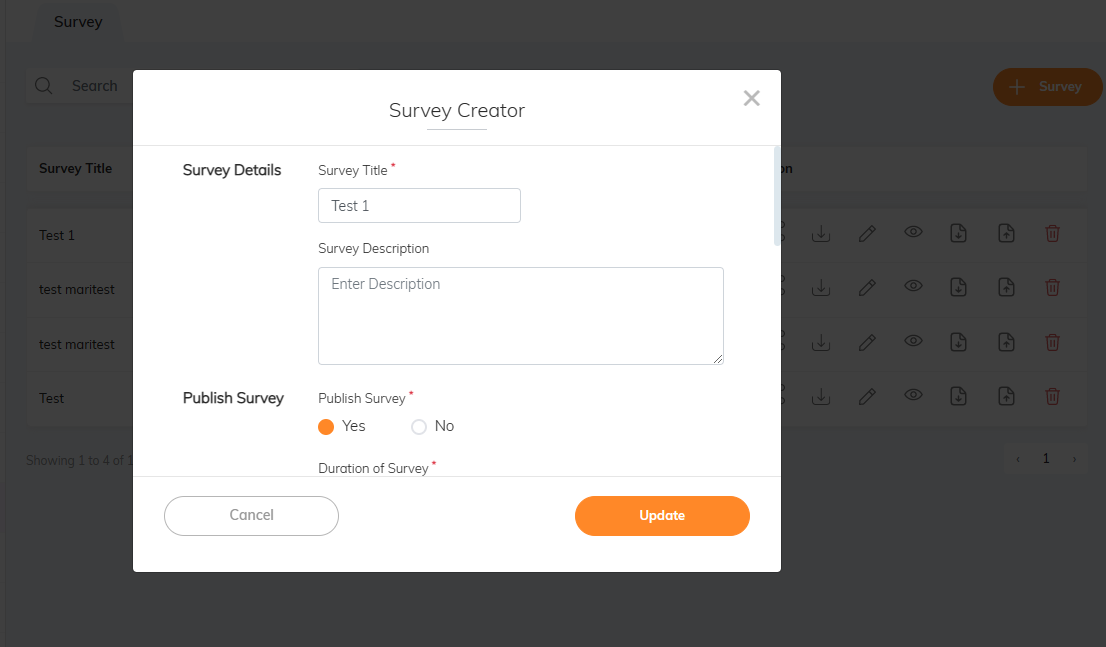The height and width of the screenshot is (647, 1106).
Task: Focus the Survey Description text area
Action: pyautogui.click(x=520, y=315)
